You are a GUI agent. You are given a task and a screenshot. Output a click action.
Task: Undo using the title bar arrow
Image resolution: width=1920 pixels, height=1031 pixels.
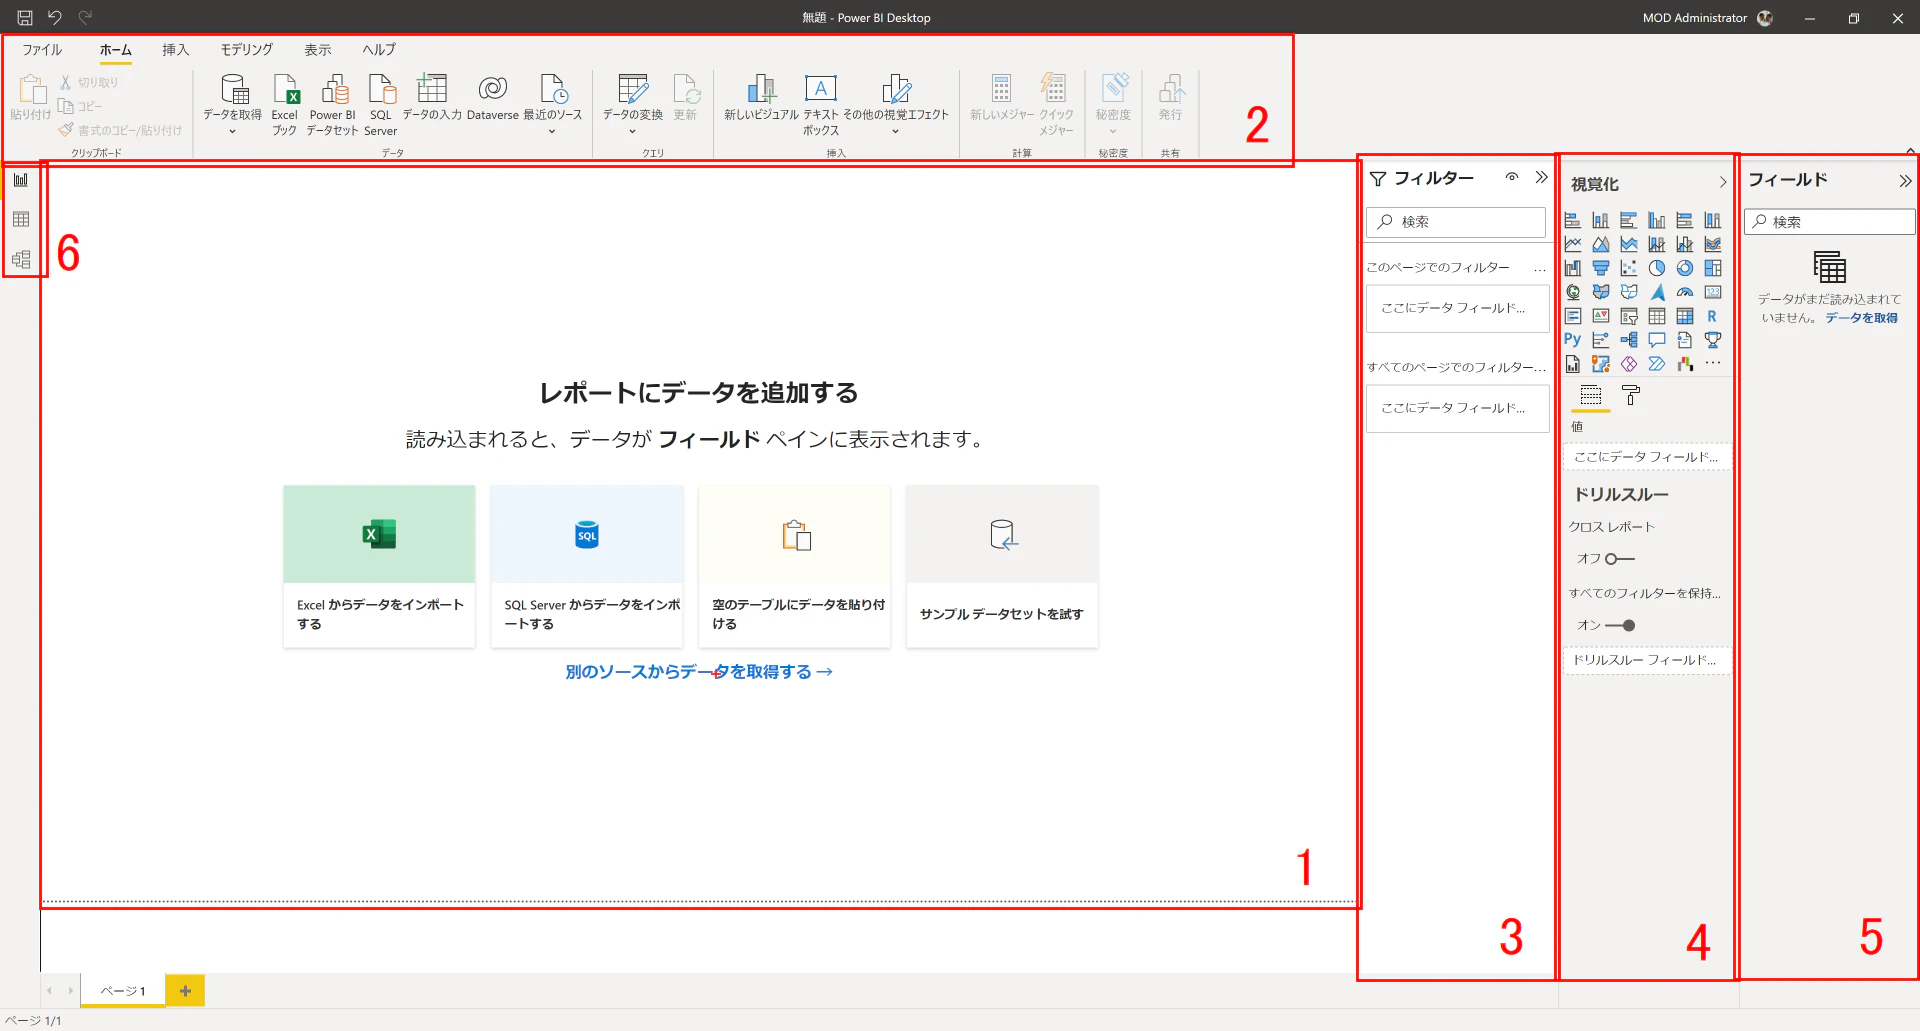55,17
